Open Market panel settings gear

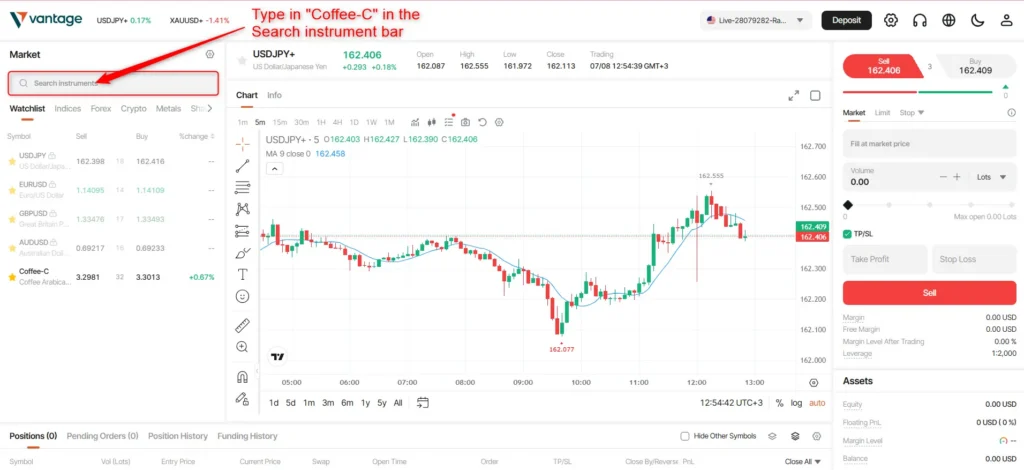[210, 55]
